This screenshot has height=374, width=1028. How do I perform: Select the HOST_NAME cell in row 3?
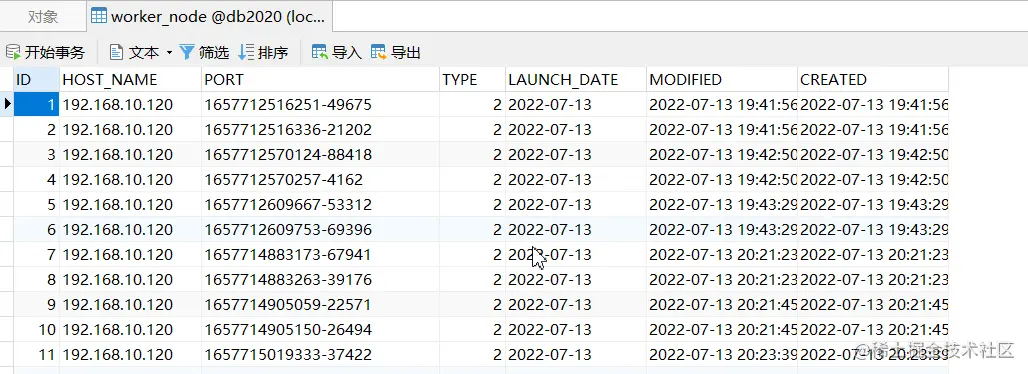pos(130,154)
